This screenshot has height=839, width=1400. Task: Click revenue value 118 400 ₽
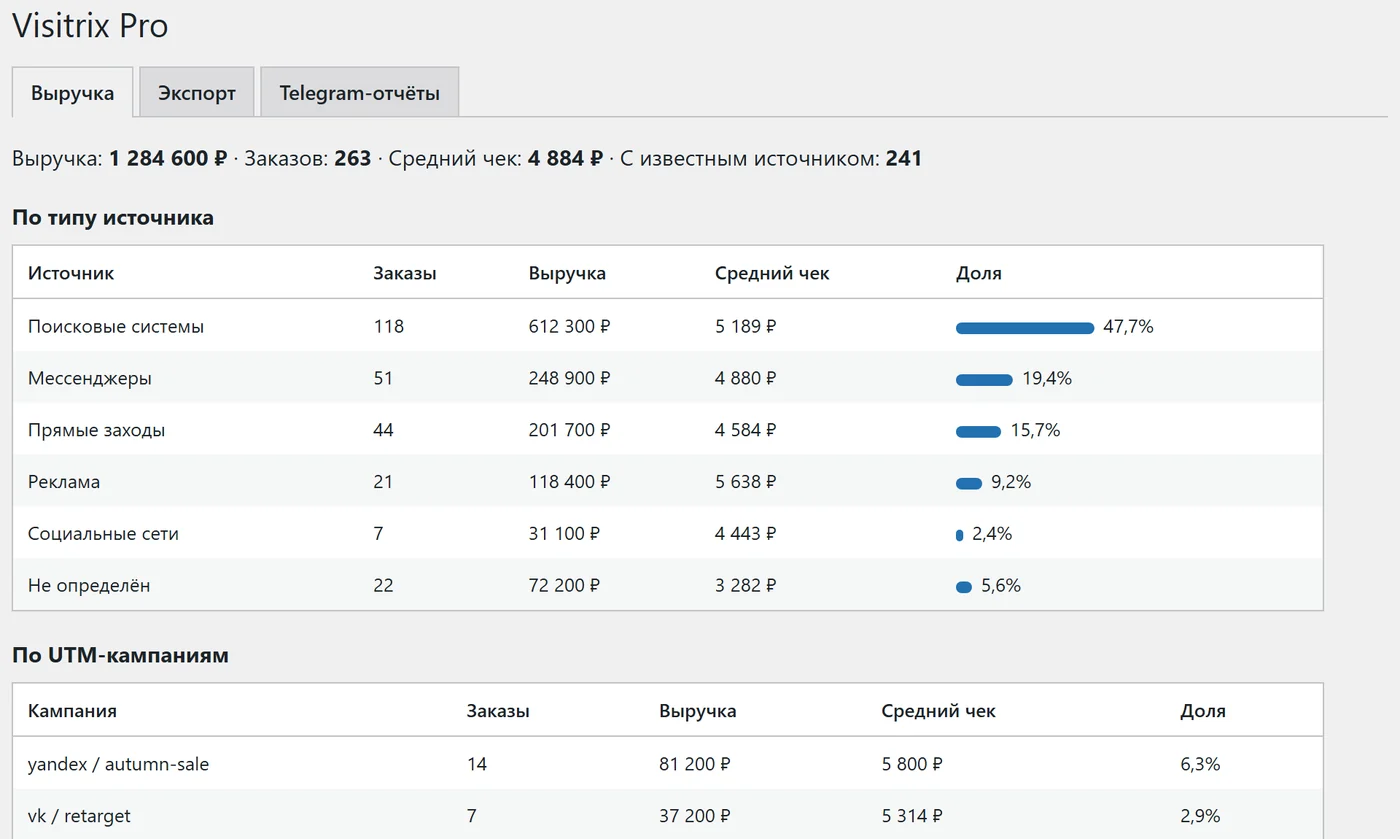[570, 482]
